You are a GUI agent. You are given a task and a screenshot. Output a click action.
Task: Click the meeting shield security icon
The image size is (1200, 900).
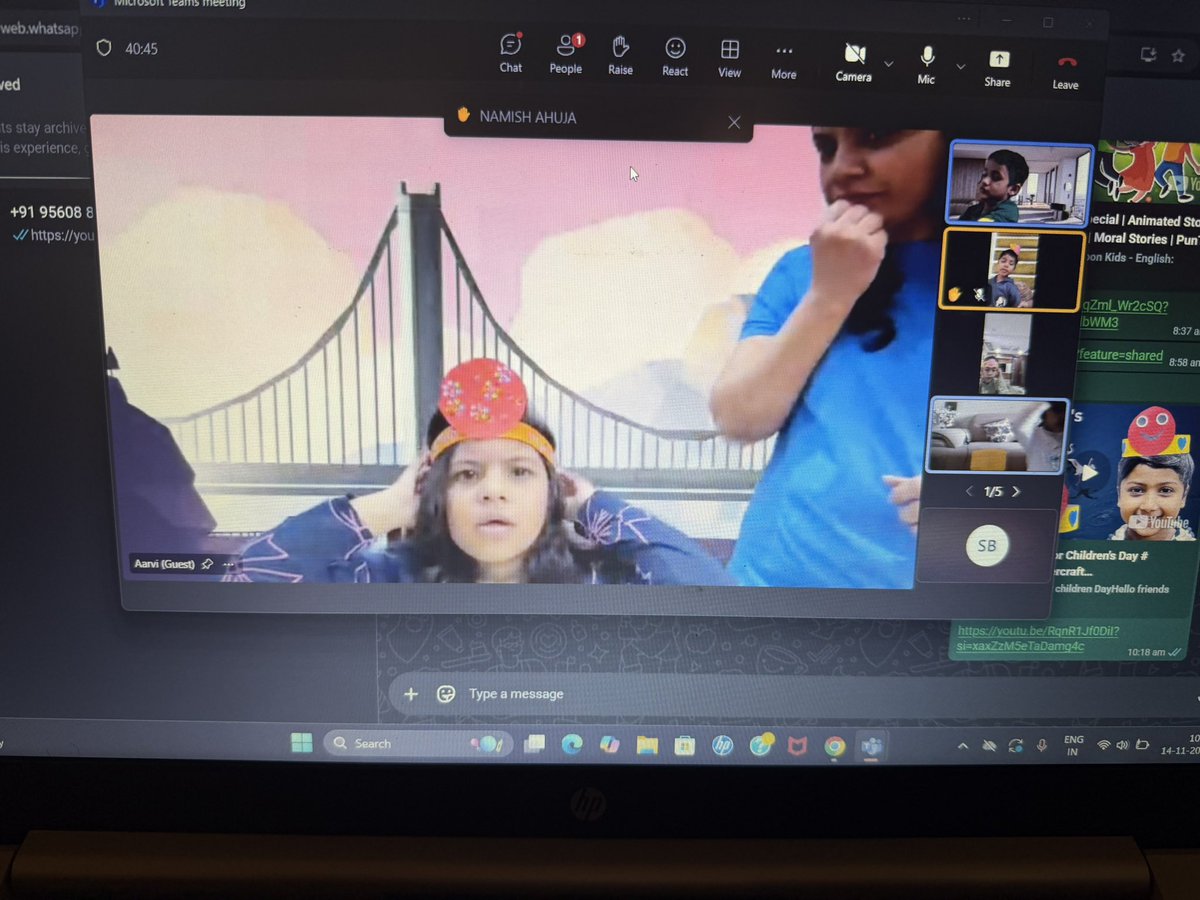point(102,48)
